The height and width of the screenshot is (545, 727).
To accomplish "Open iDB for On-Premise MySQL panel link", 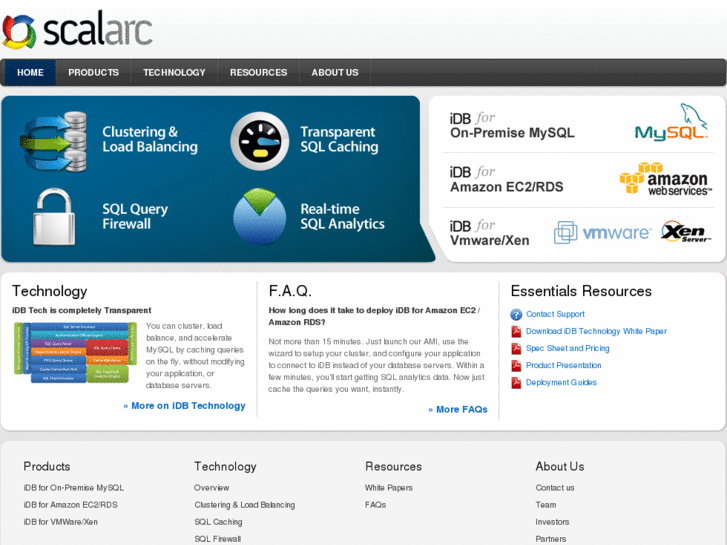I will pyautogui.click(x=512, y=126).
